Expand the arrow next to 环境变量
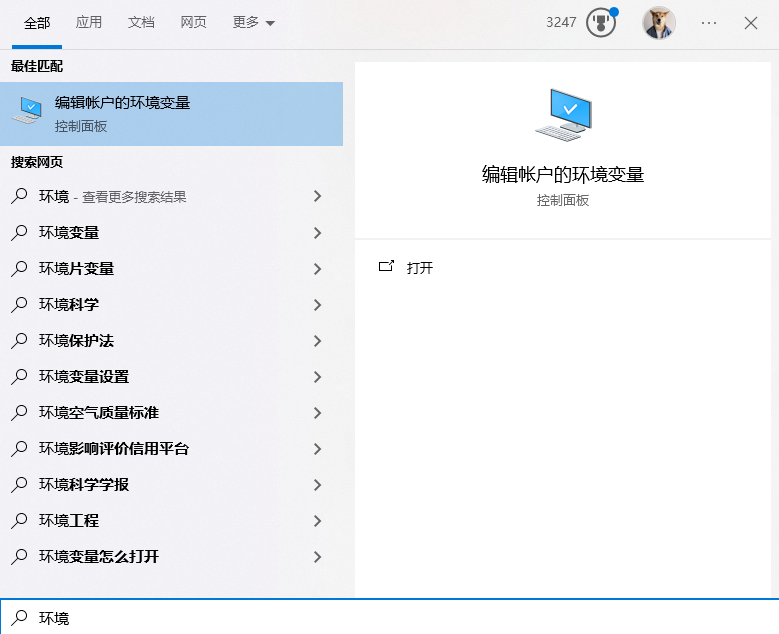This screenshot has width=779, height=634. click(317, 233)
